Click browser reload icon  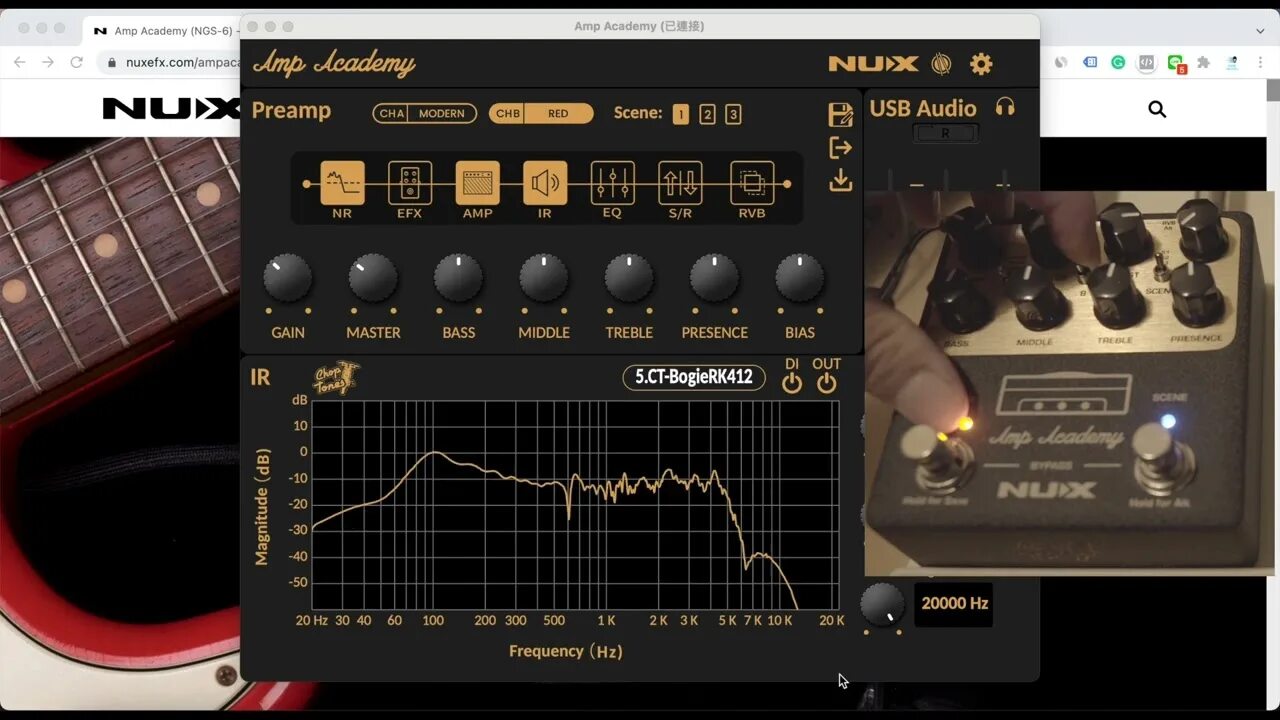(x=76, y=62)
